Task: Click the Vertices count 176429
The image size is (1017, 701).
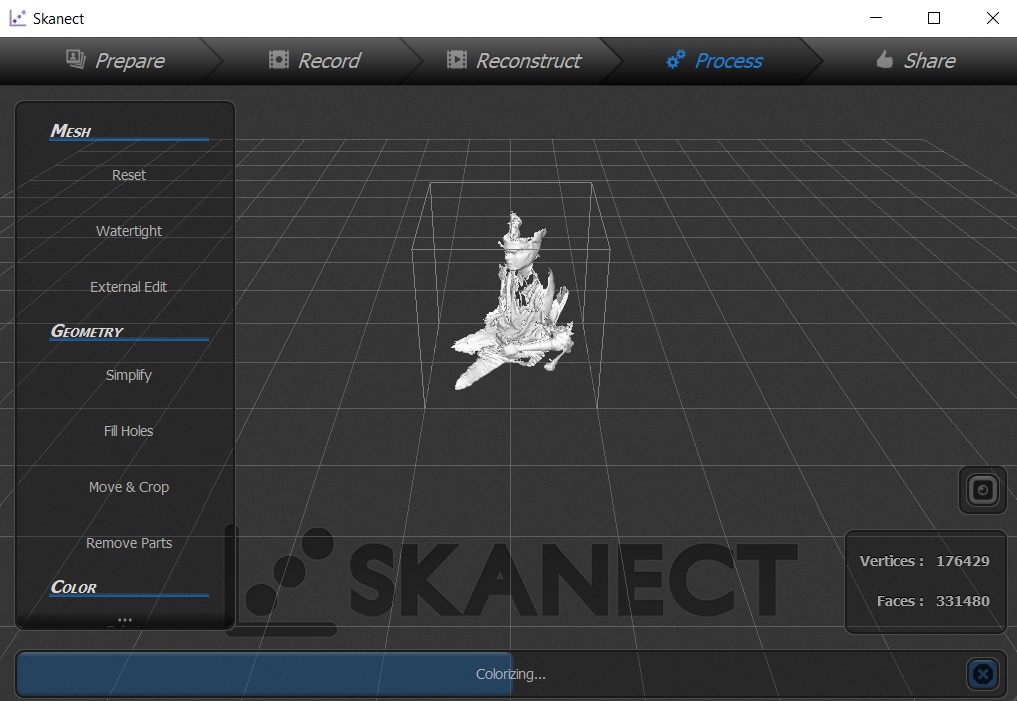Action: coord(963,562)
